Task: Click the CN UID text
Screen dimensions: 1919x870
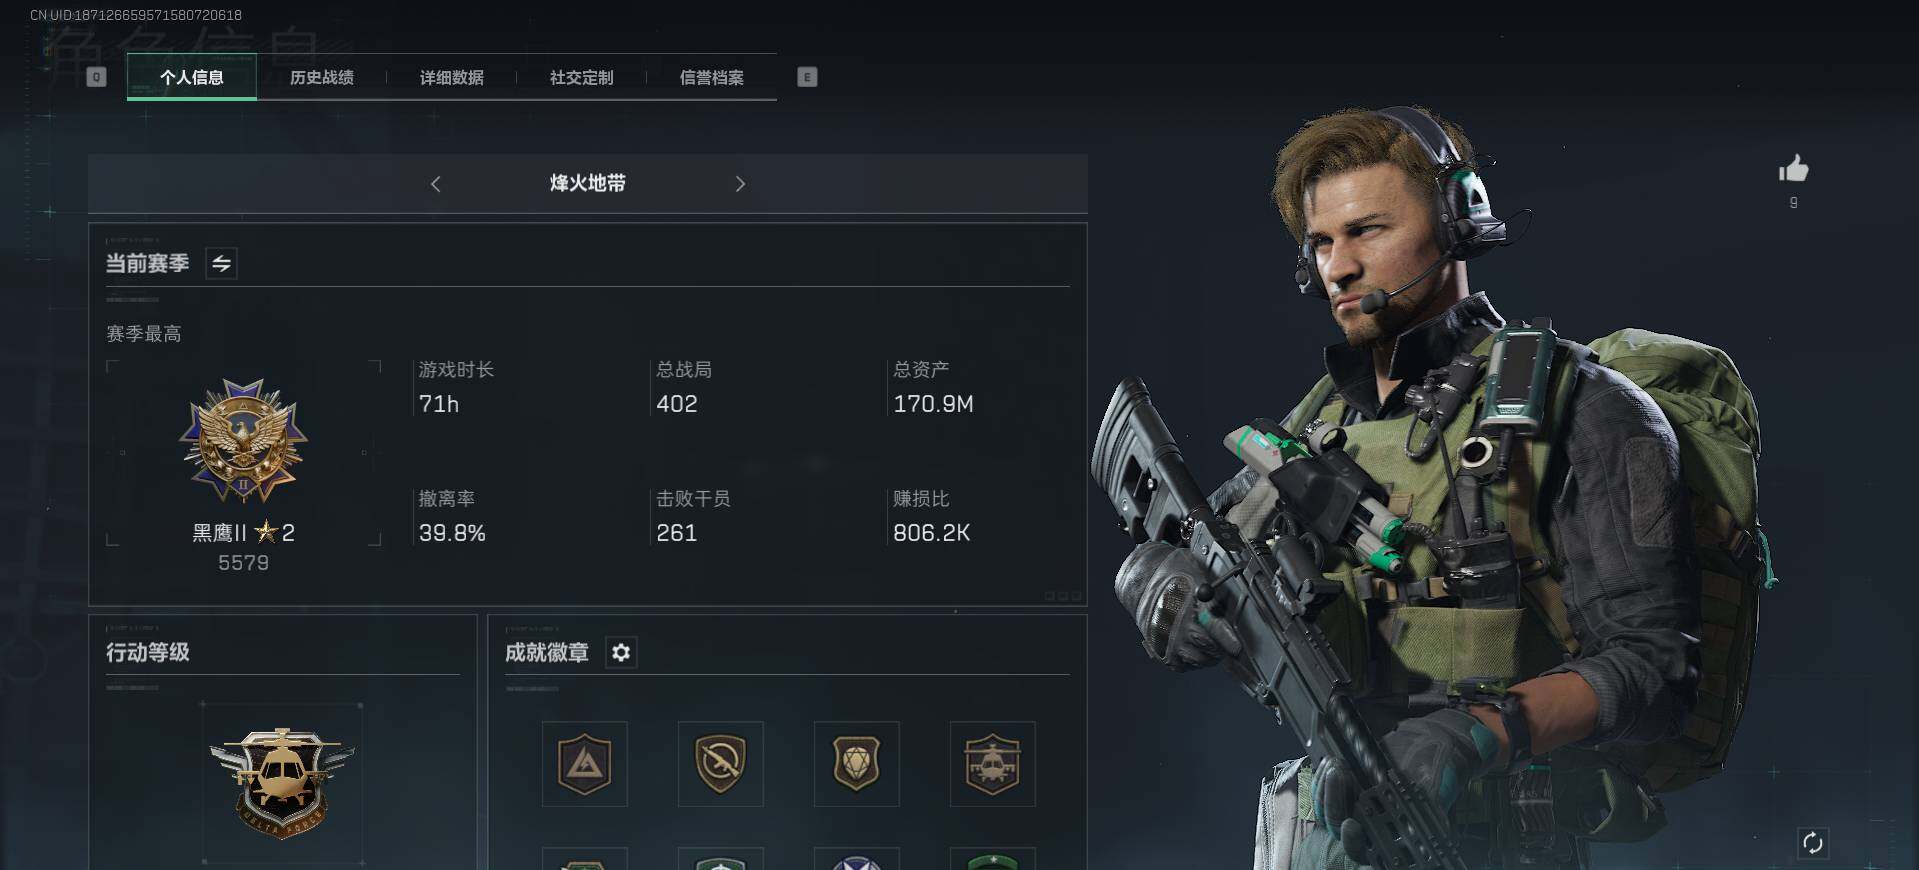Action: click(136, 15)
